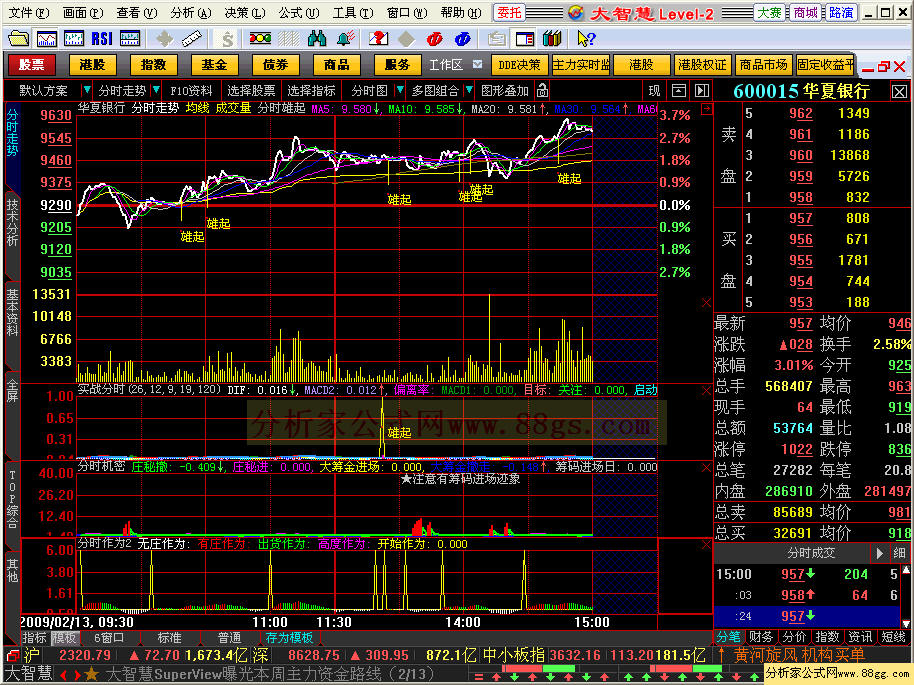This screenshot has height=685, width=914.
Task: Open the 文件 menu
Action: pyautogui.click(x=29, y=12)
